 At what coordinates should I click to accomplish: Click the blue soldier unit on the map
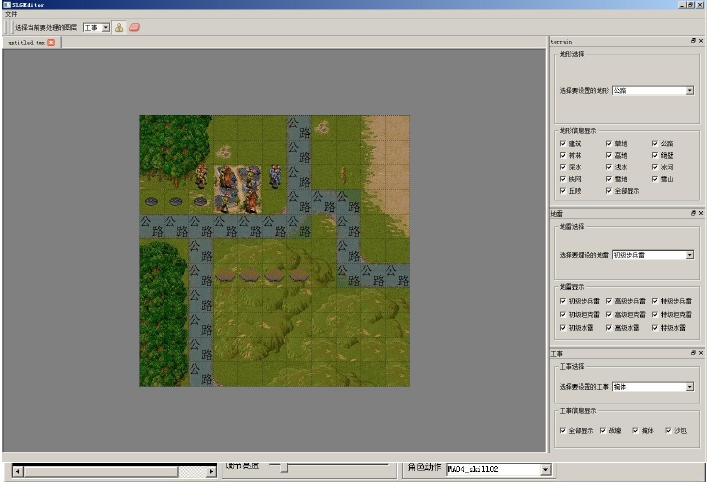click(x=274, y=176)
